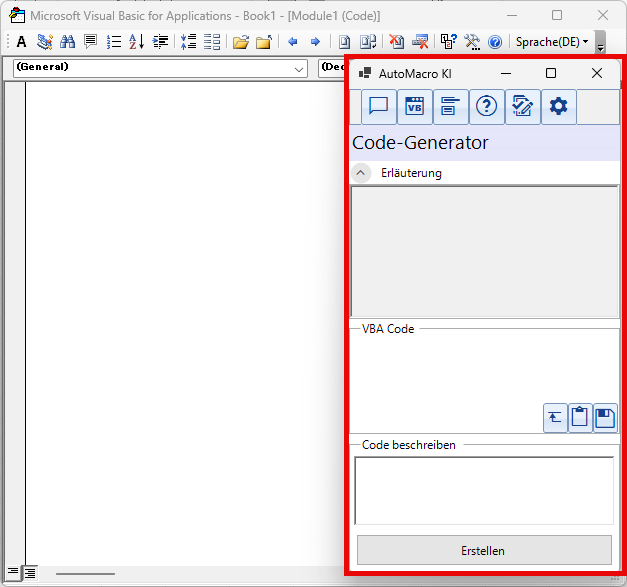Switch to procedure view button at bottom left

[x=13, y=573]
